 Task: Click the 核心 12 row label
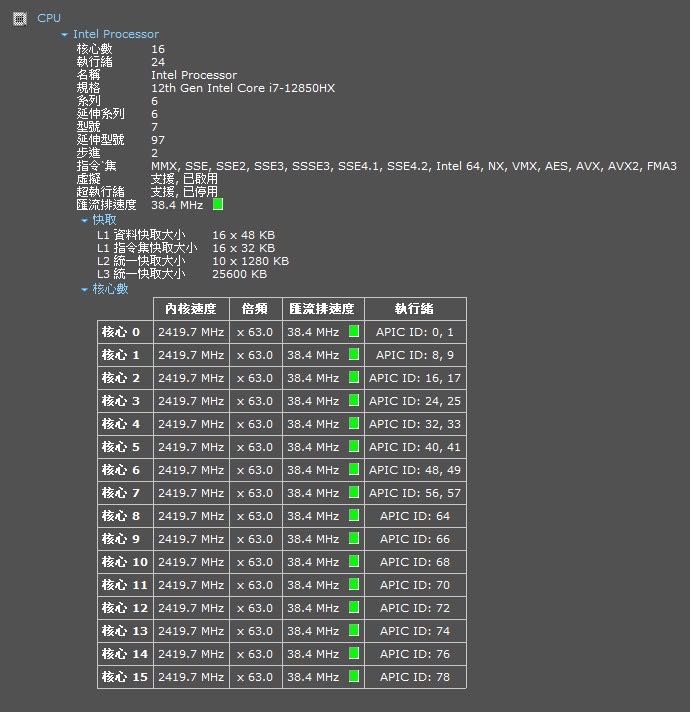(125, 608)
